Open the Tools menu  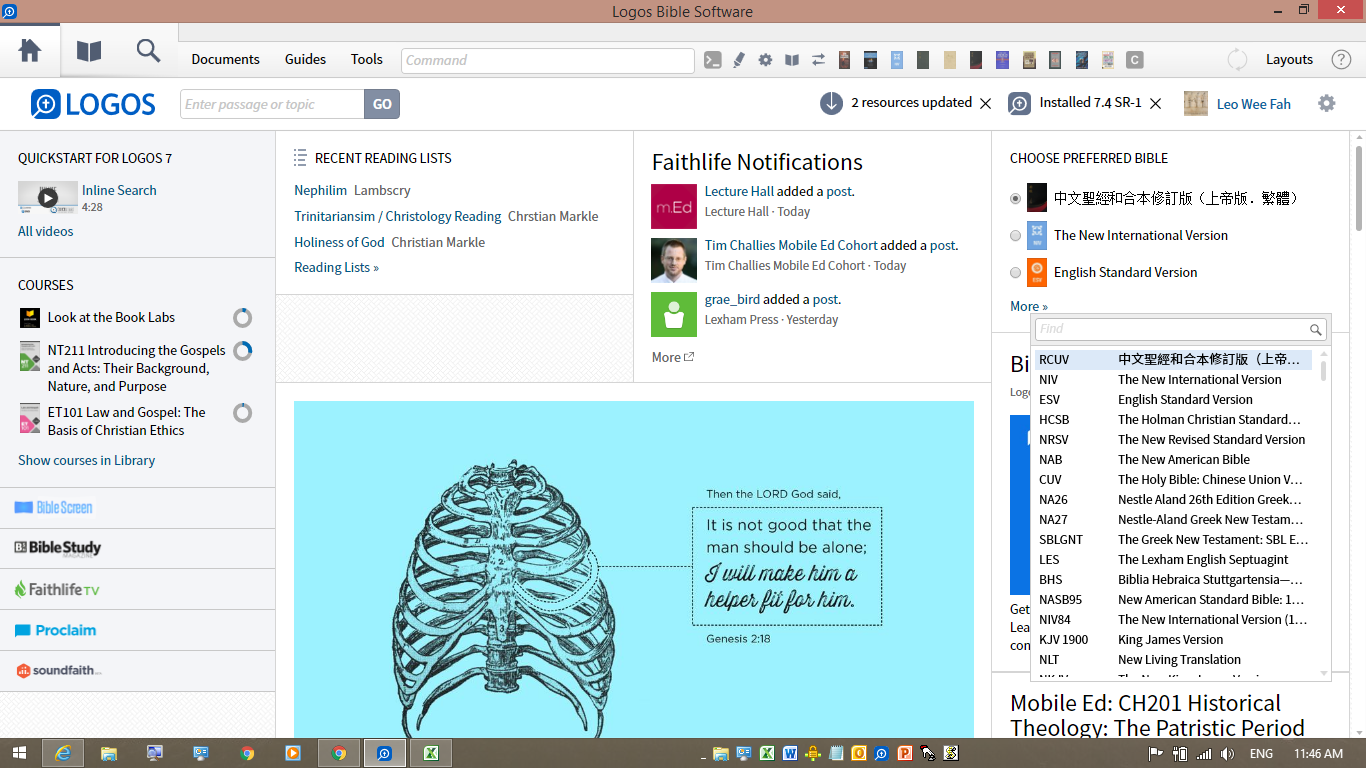tap(366, 59)
